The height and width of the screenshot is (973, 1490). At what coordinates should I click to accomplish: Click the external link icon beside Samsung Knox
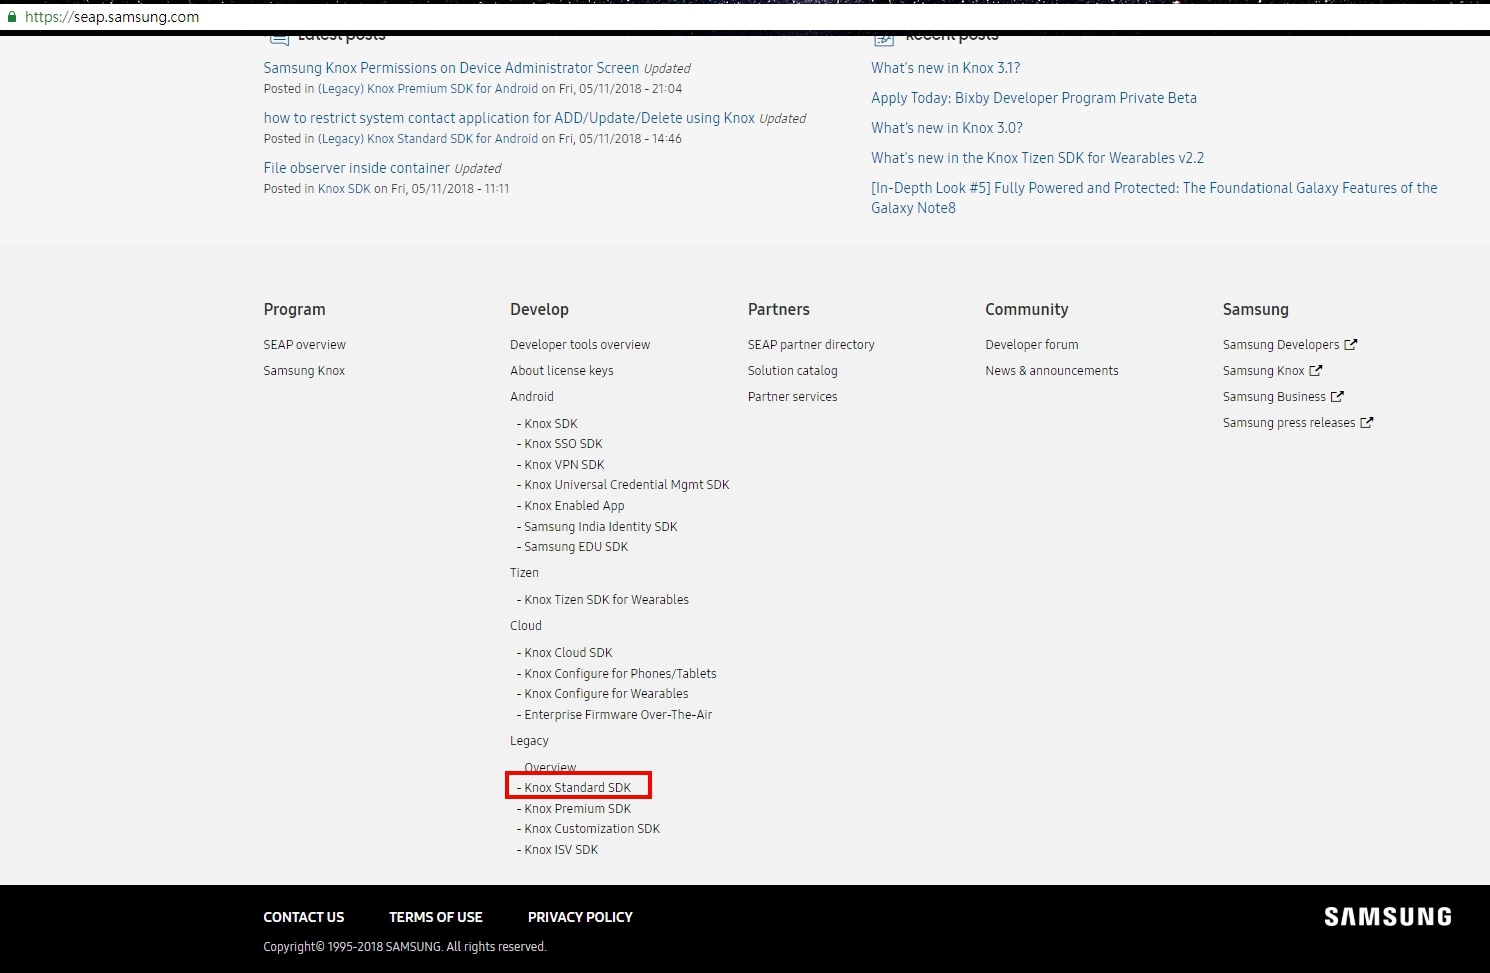pyautogui.click(x=1316, y=370)
